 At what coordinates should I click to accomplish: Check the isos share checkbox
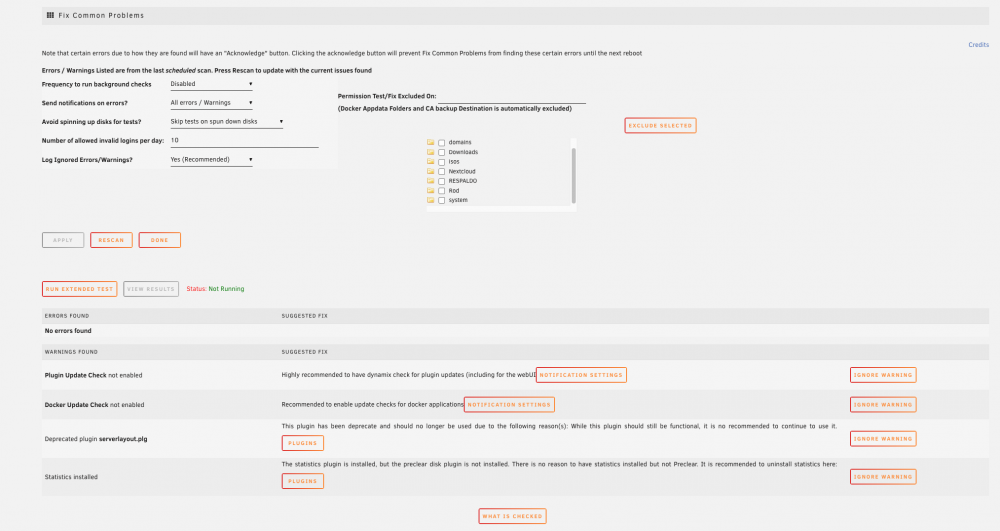[441, 162]
